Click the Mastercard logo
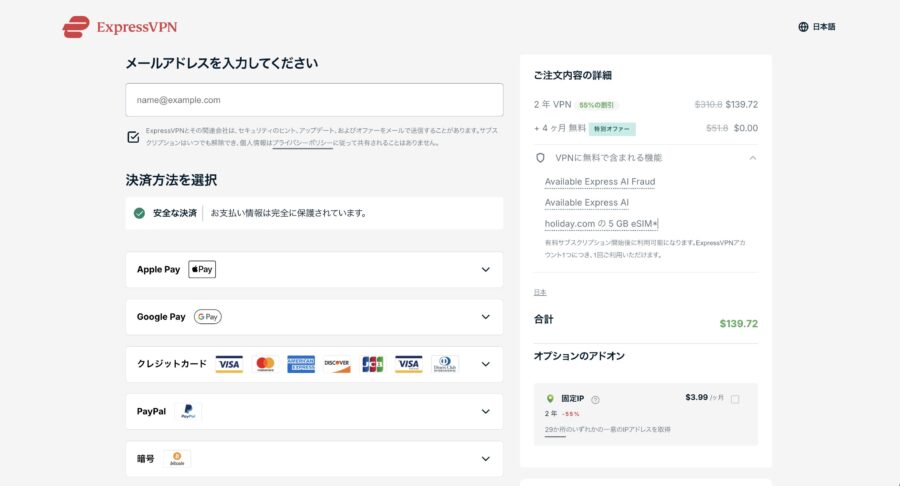Image resolution: width=900 pixels, height=486 pixels. (x=265, y=364)
